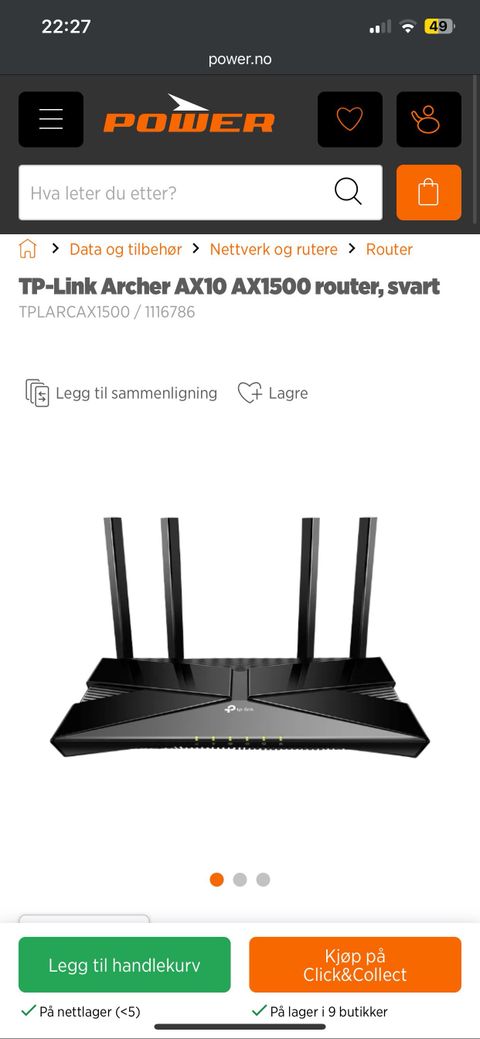Click 'Legg til handlekurv' button
This screenshot has height=1039, width=480.
(x=125, y=965)
